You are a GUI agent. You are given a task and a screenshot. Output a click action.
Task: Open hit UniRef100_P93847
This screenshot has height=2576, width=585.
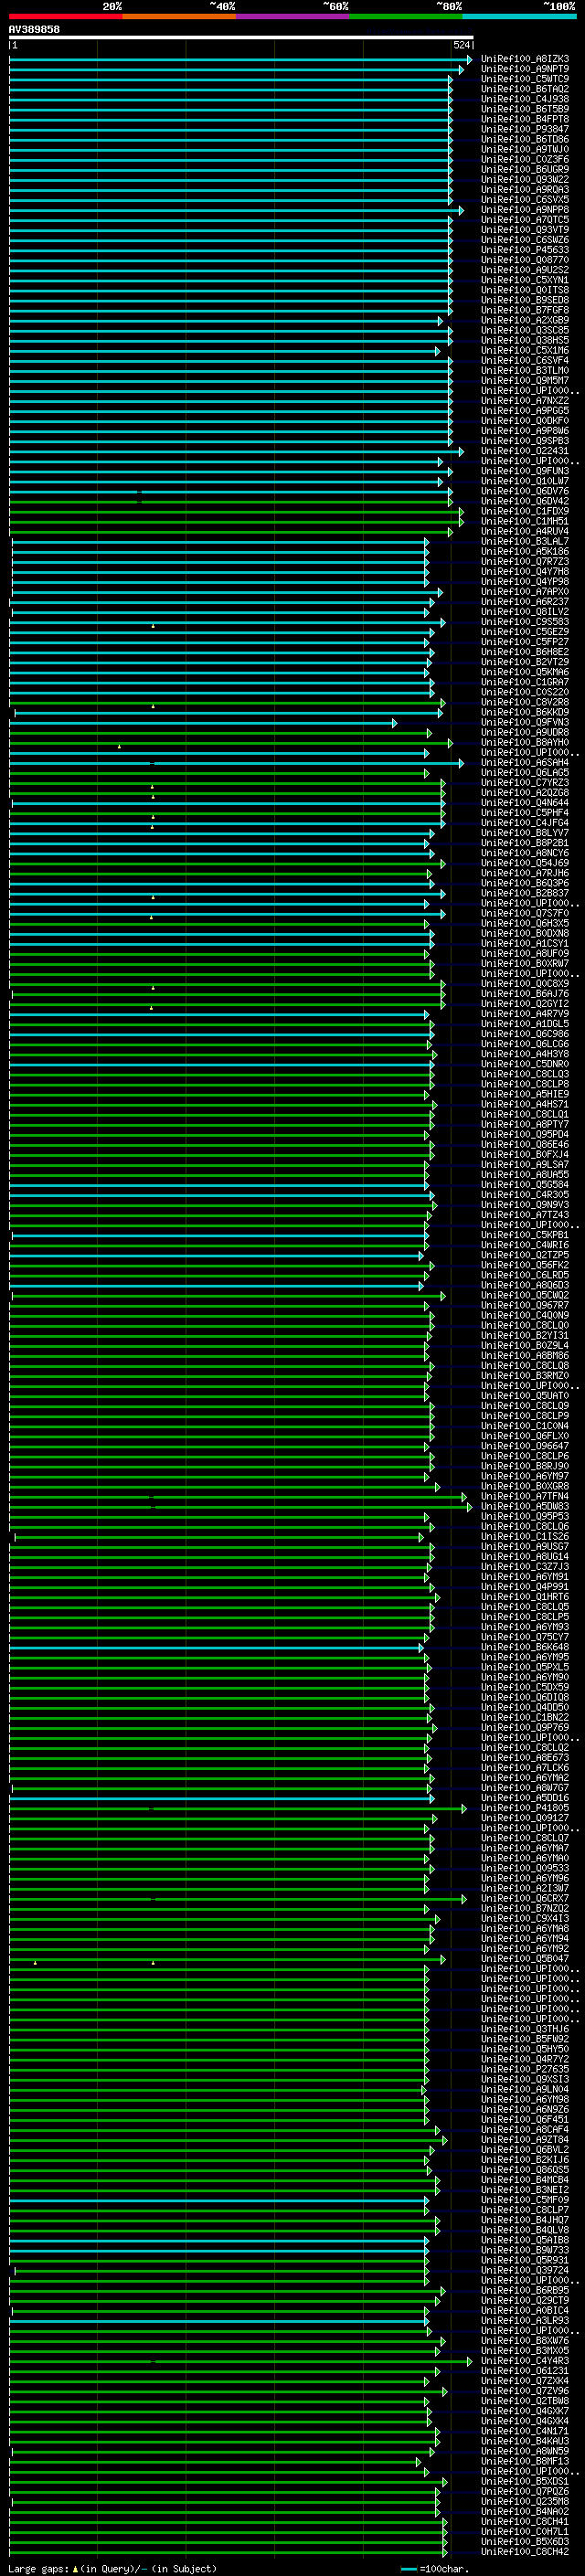click(525, 129)
